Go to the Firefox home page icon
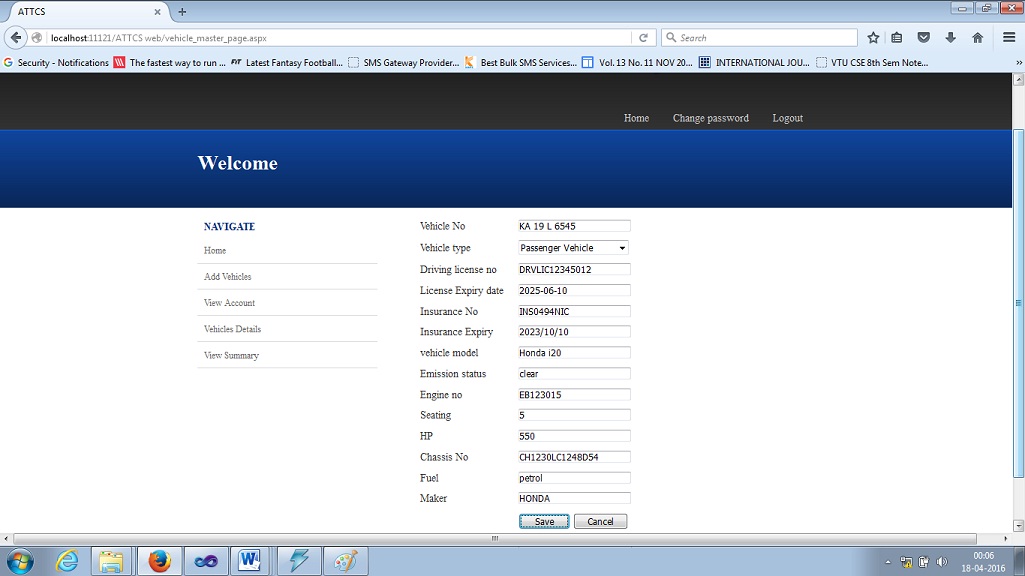 click(x=977, y=38)
